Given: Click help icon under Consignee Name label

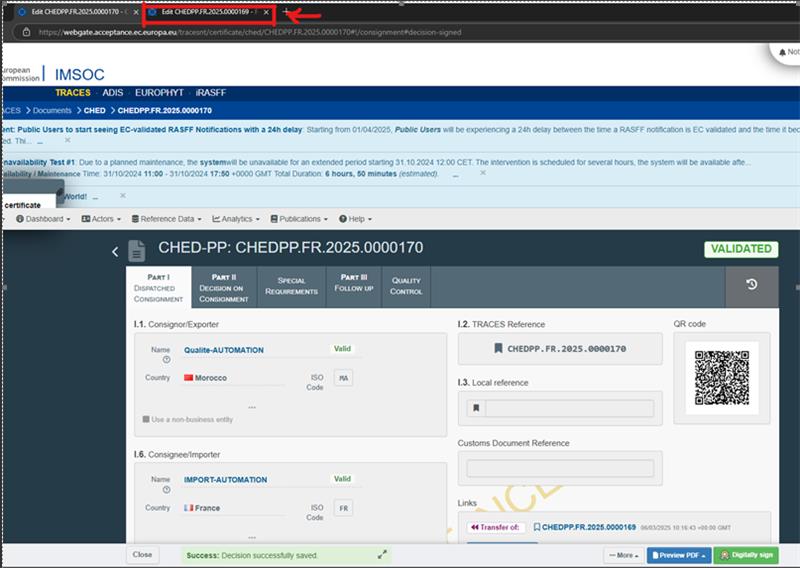Looking at the screenshot, I should click(166, 490).
